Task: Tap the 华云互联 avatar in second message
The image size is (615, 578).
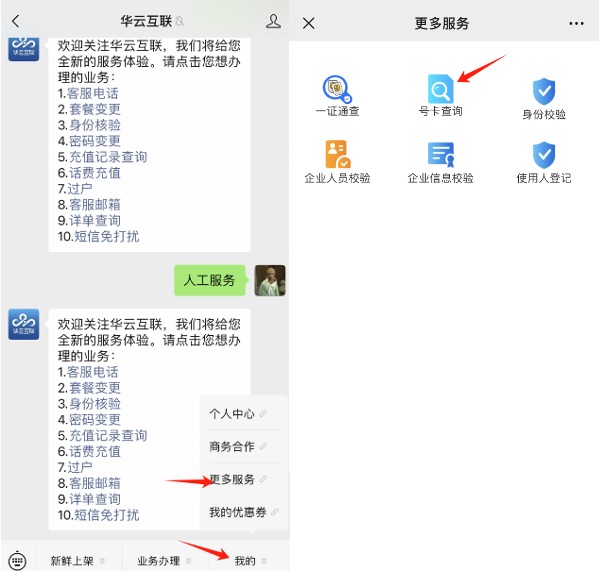Action: pos(24,324)
